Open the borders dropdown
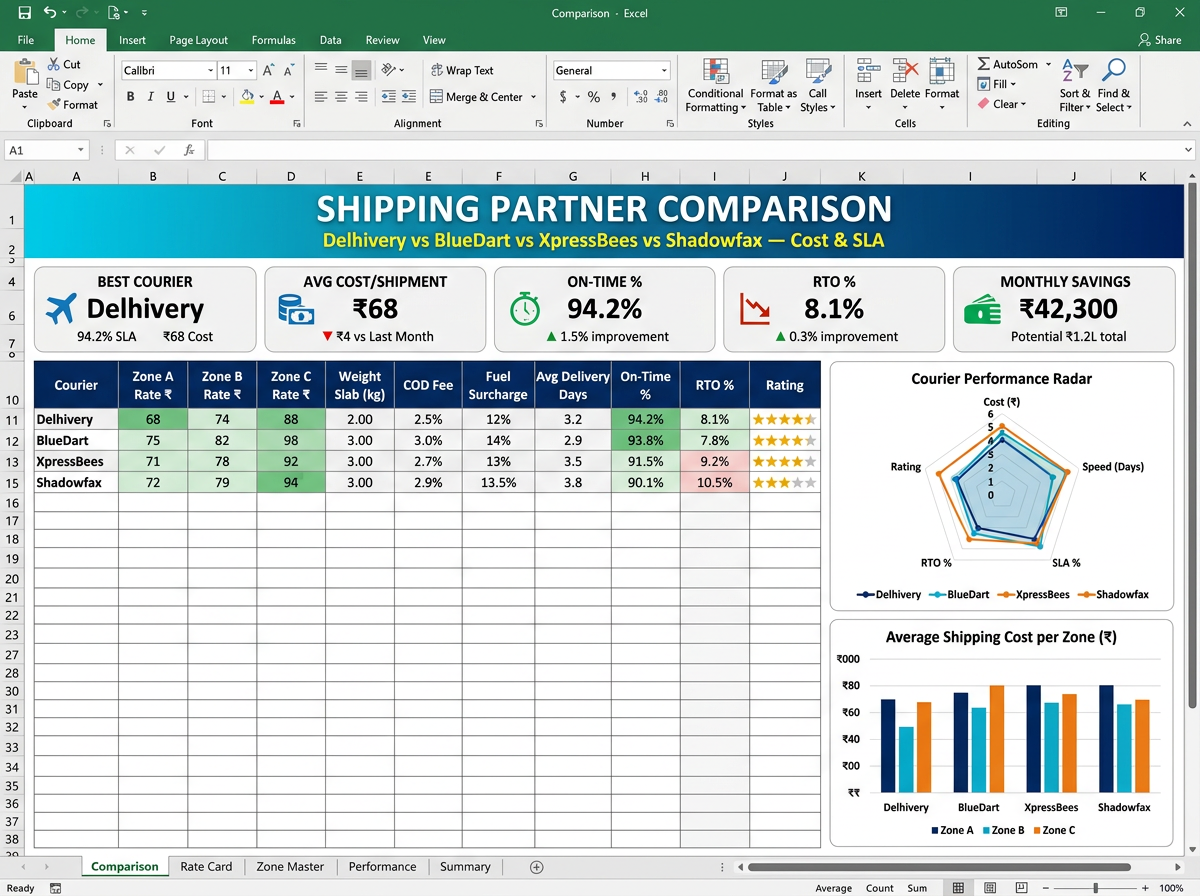 coord(222,97)
